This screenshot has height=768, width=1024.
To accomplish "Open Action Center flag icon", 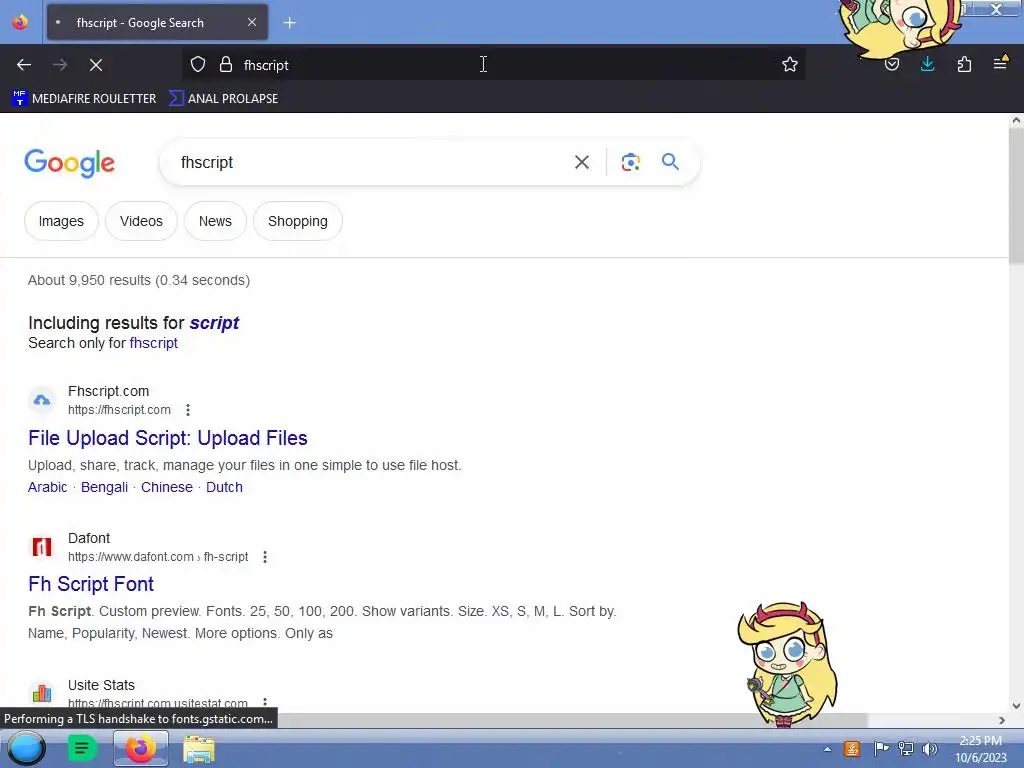I will click(x=881, y=749).
